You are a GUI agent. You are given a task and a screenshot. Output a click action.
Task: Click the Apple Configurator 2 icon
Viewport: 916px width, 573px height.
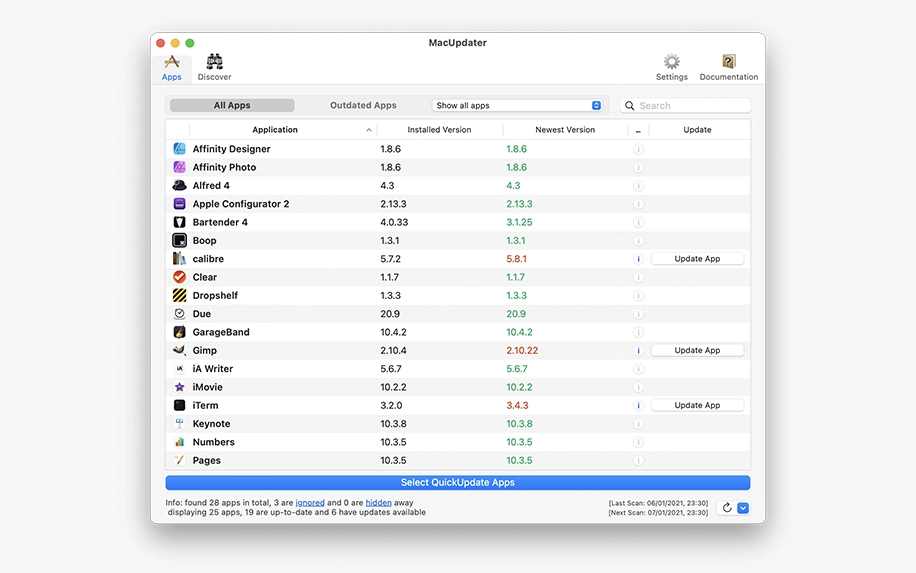click(x=179, y=204)
